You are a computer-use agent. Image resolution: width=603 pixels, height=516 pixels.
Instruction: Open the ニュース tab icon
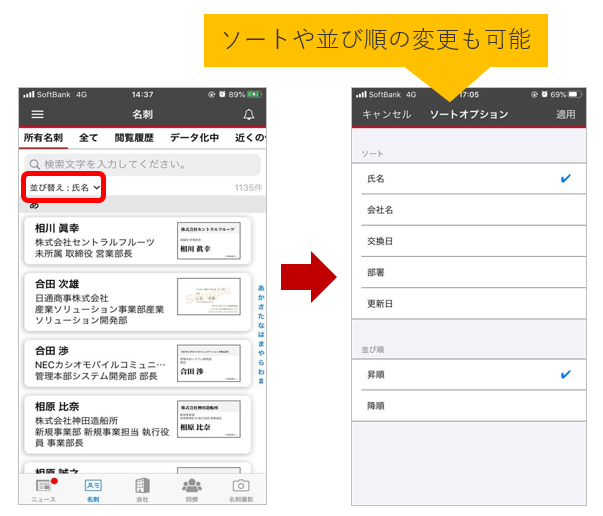43,486
